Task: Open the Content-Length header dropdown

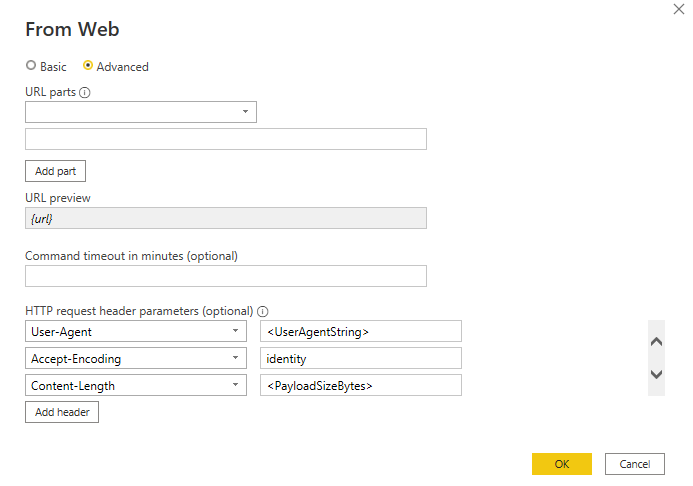Action: [x=136, y=385]
